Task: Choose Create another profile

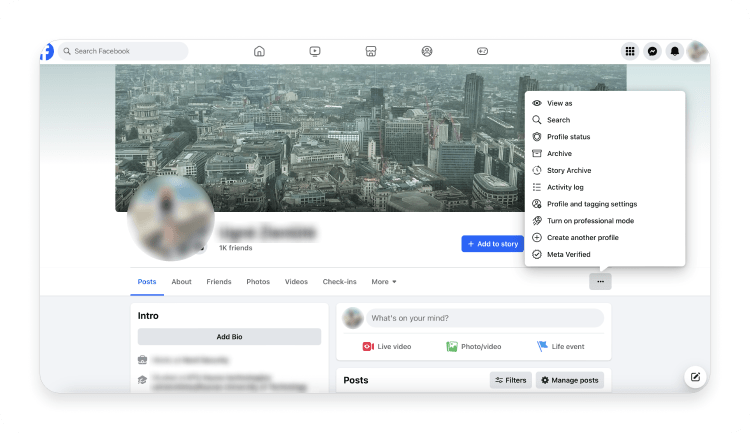Action: click(x=605, y=237)
